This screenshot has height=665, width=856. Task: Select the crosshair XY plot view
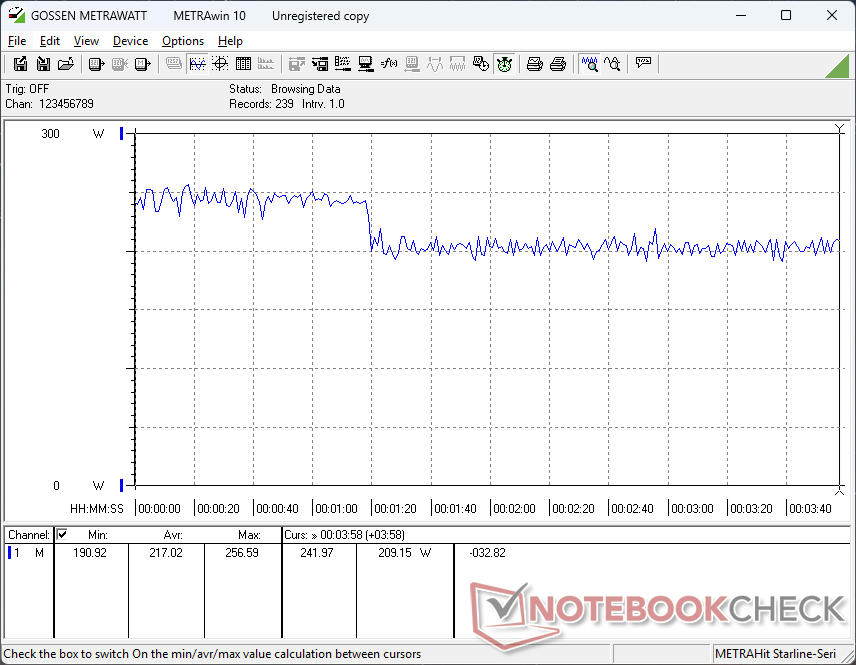pos(220,64)
